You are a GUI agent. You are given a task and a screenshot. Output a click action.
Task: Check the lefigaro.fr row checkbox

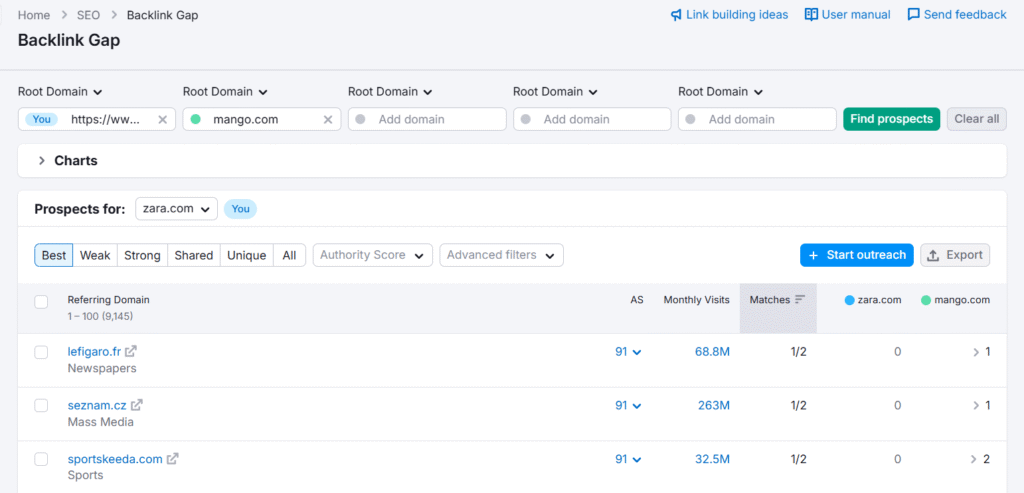click(41, 353)
